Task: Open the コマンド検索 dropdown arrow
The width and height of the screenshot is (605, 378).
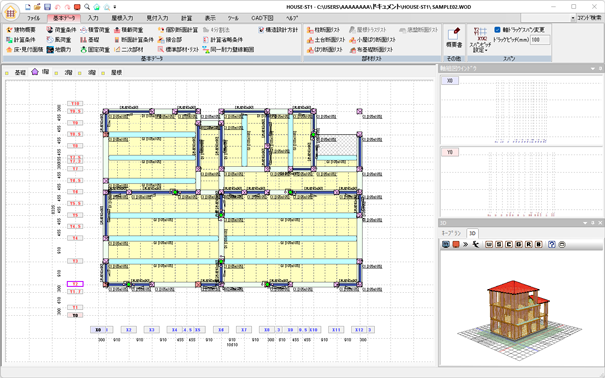Action: click(573, 18)
